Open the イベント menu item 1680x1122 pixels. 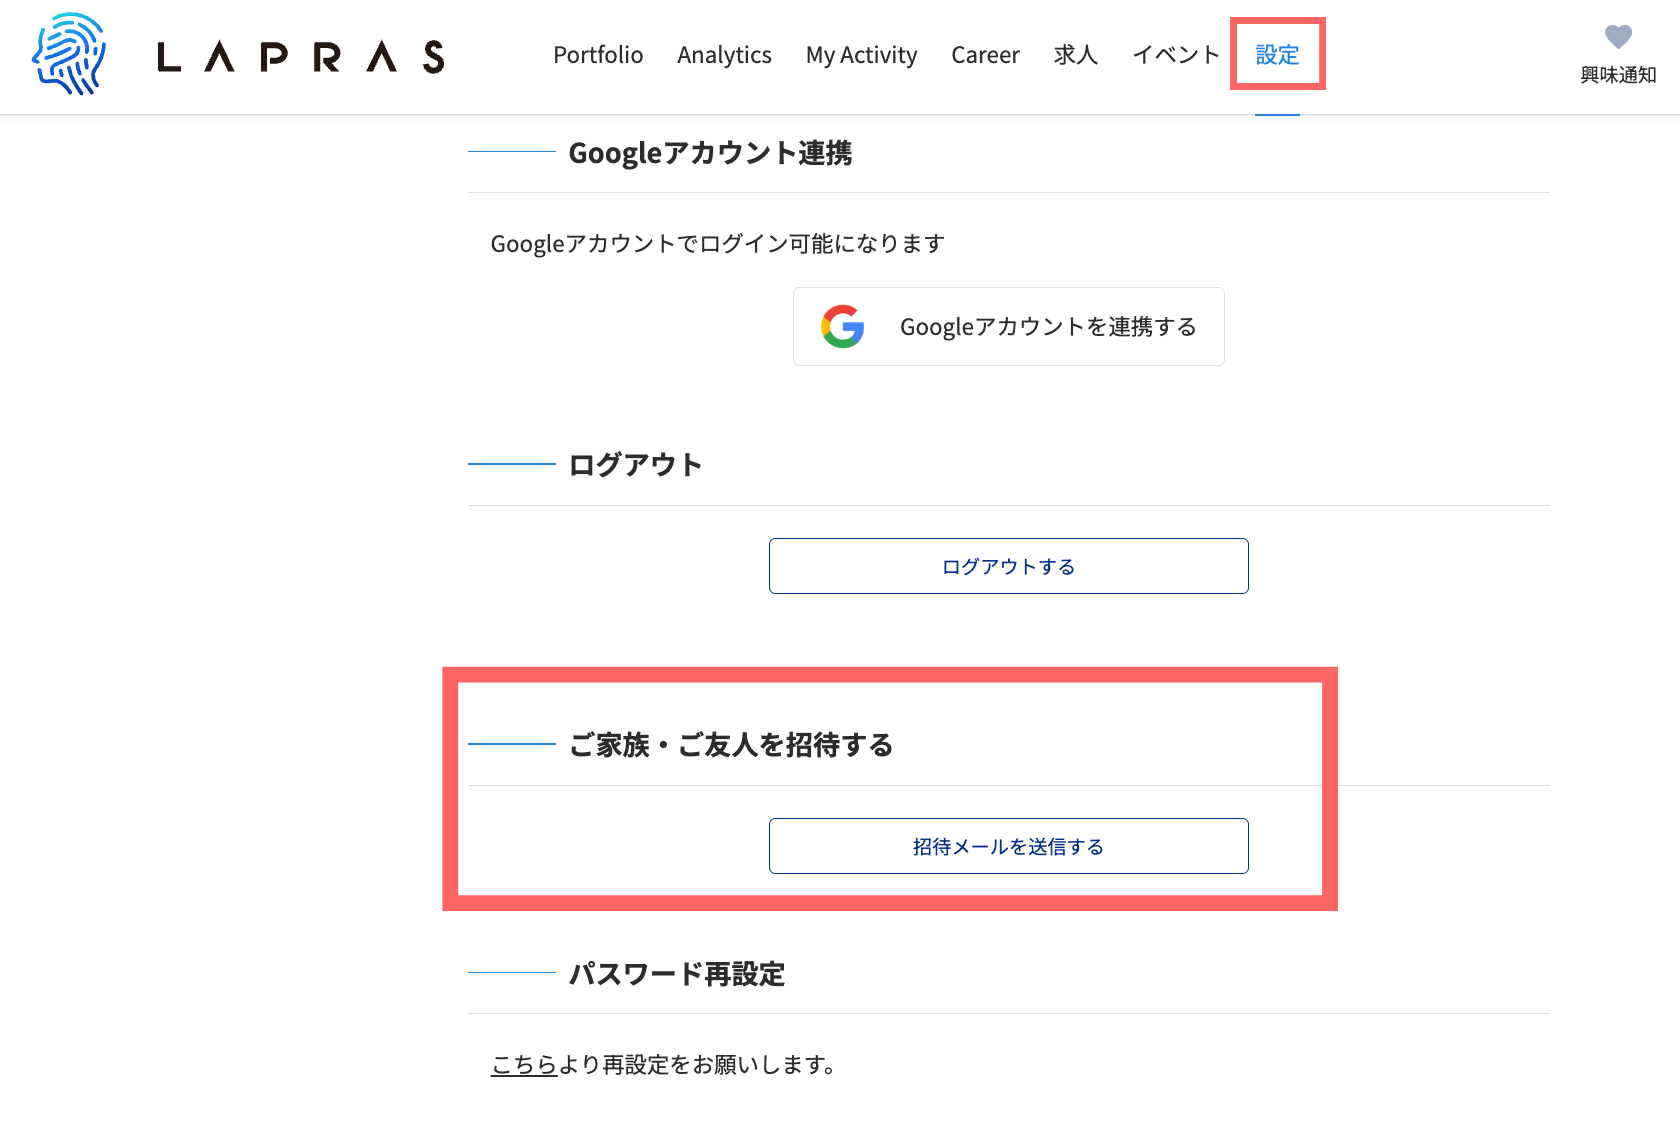click(1176, 55)
